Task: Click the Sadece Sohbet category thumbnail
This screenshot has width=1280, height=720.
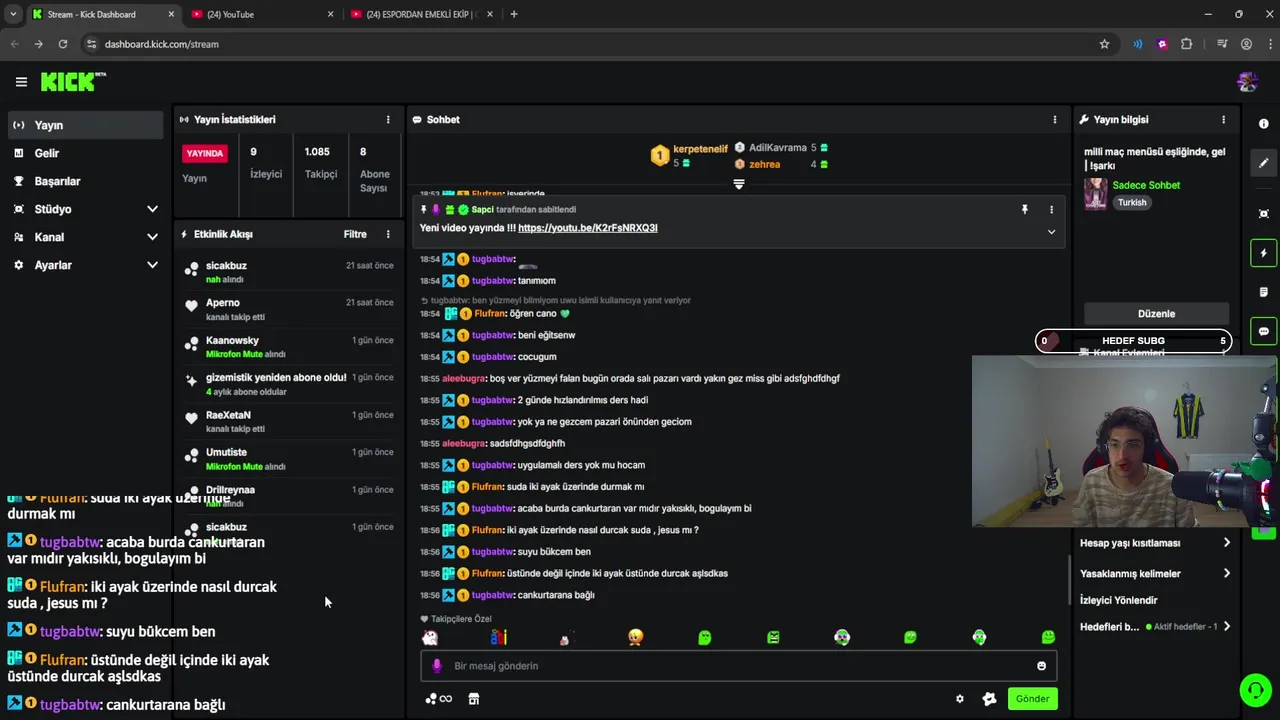Action: [x=1096, y=194]
